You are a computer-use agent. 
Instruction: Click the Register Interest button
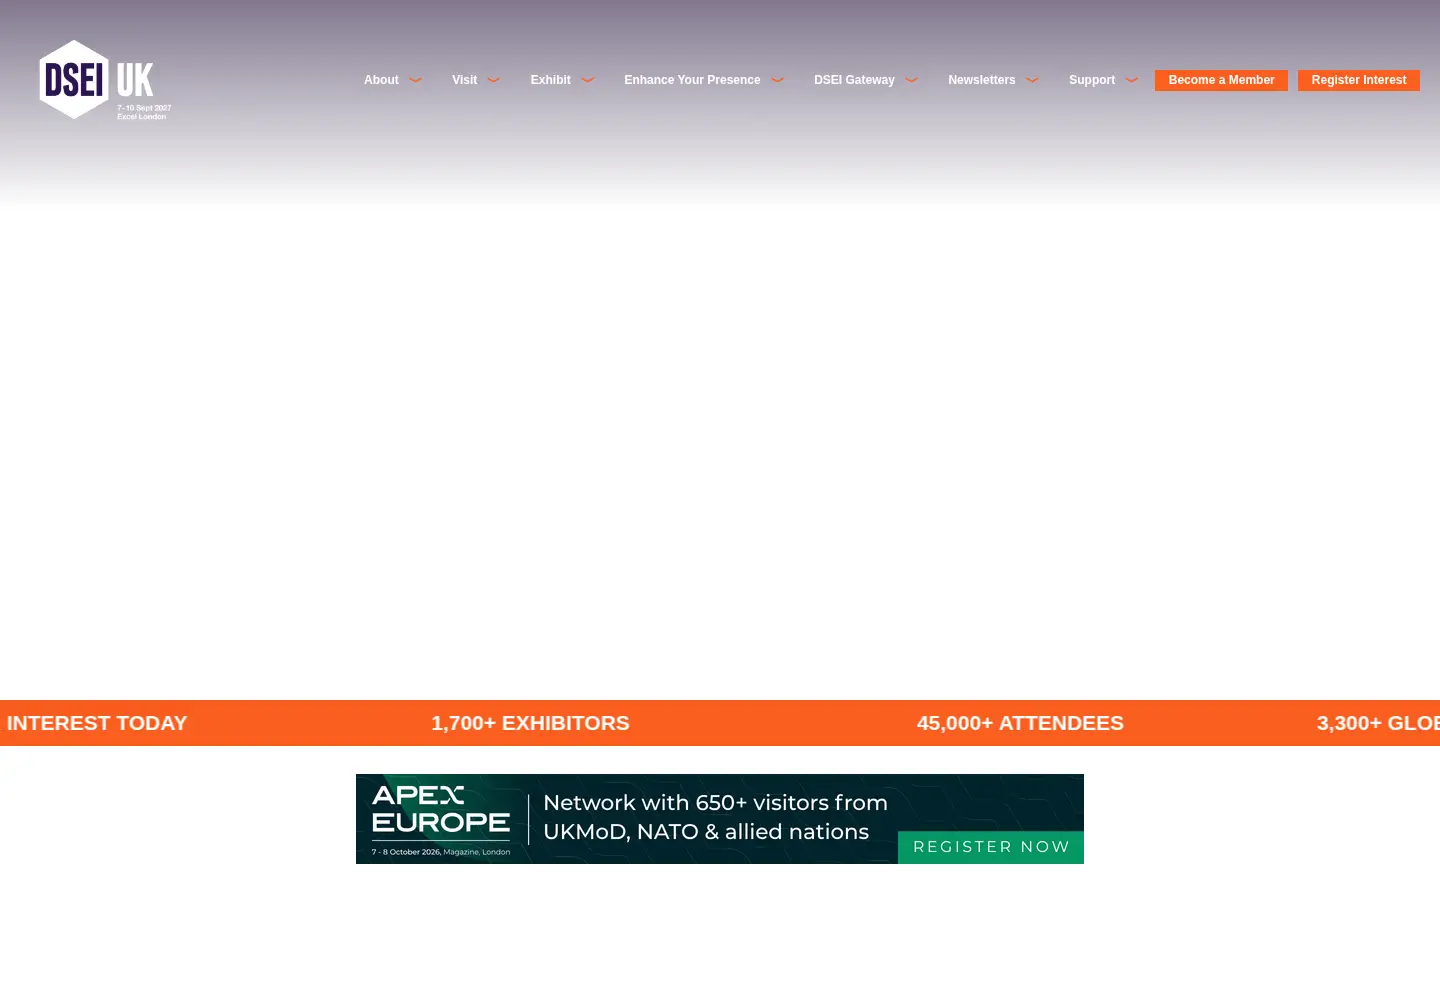[1359, 80]
